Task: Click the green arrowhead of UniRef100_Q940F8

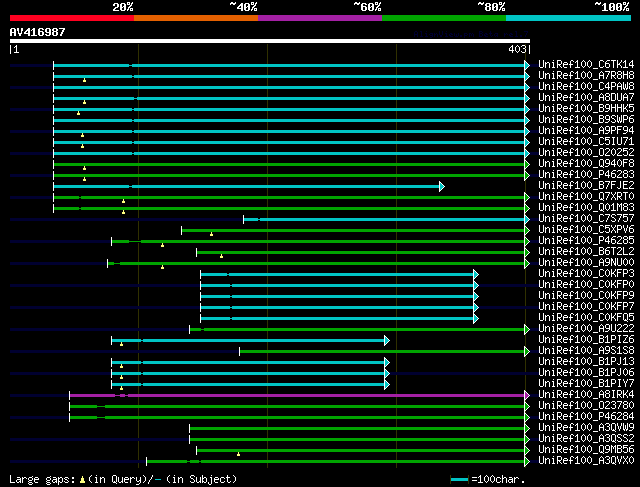Action: tap(527, 165)
